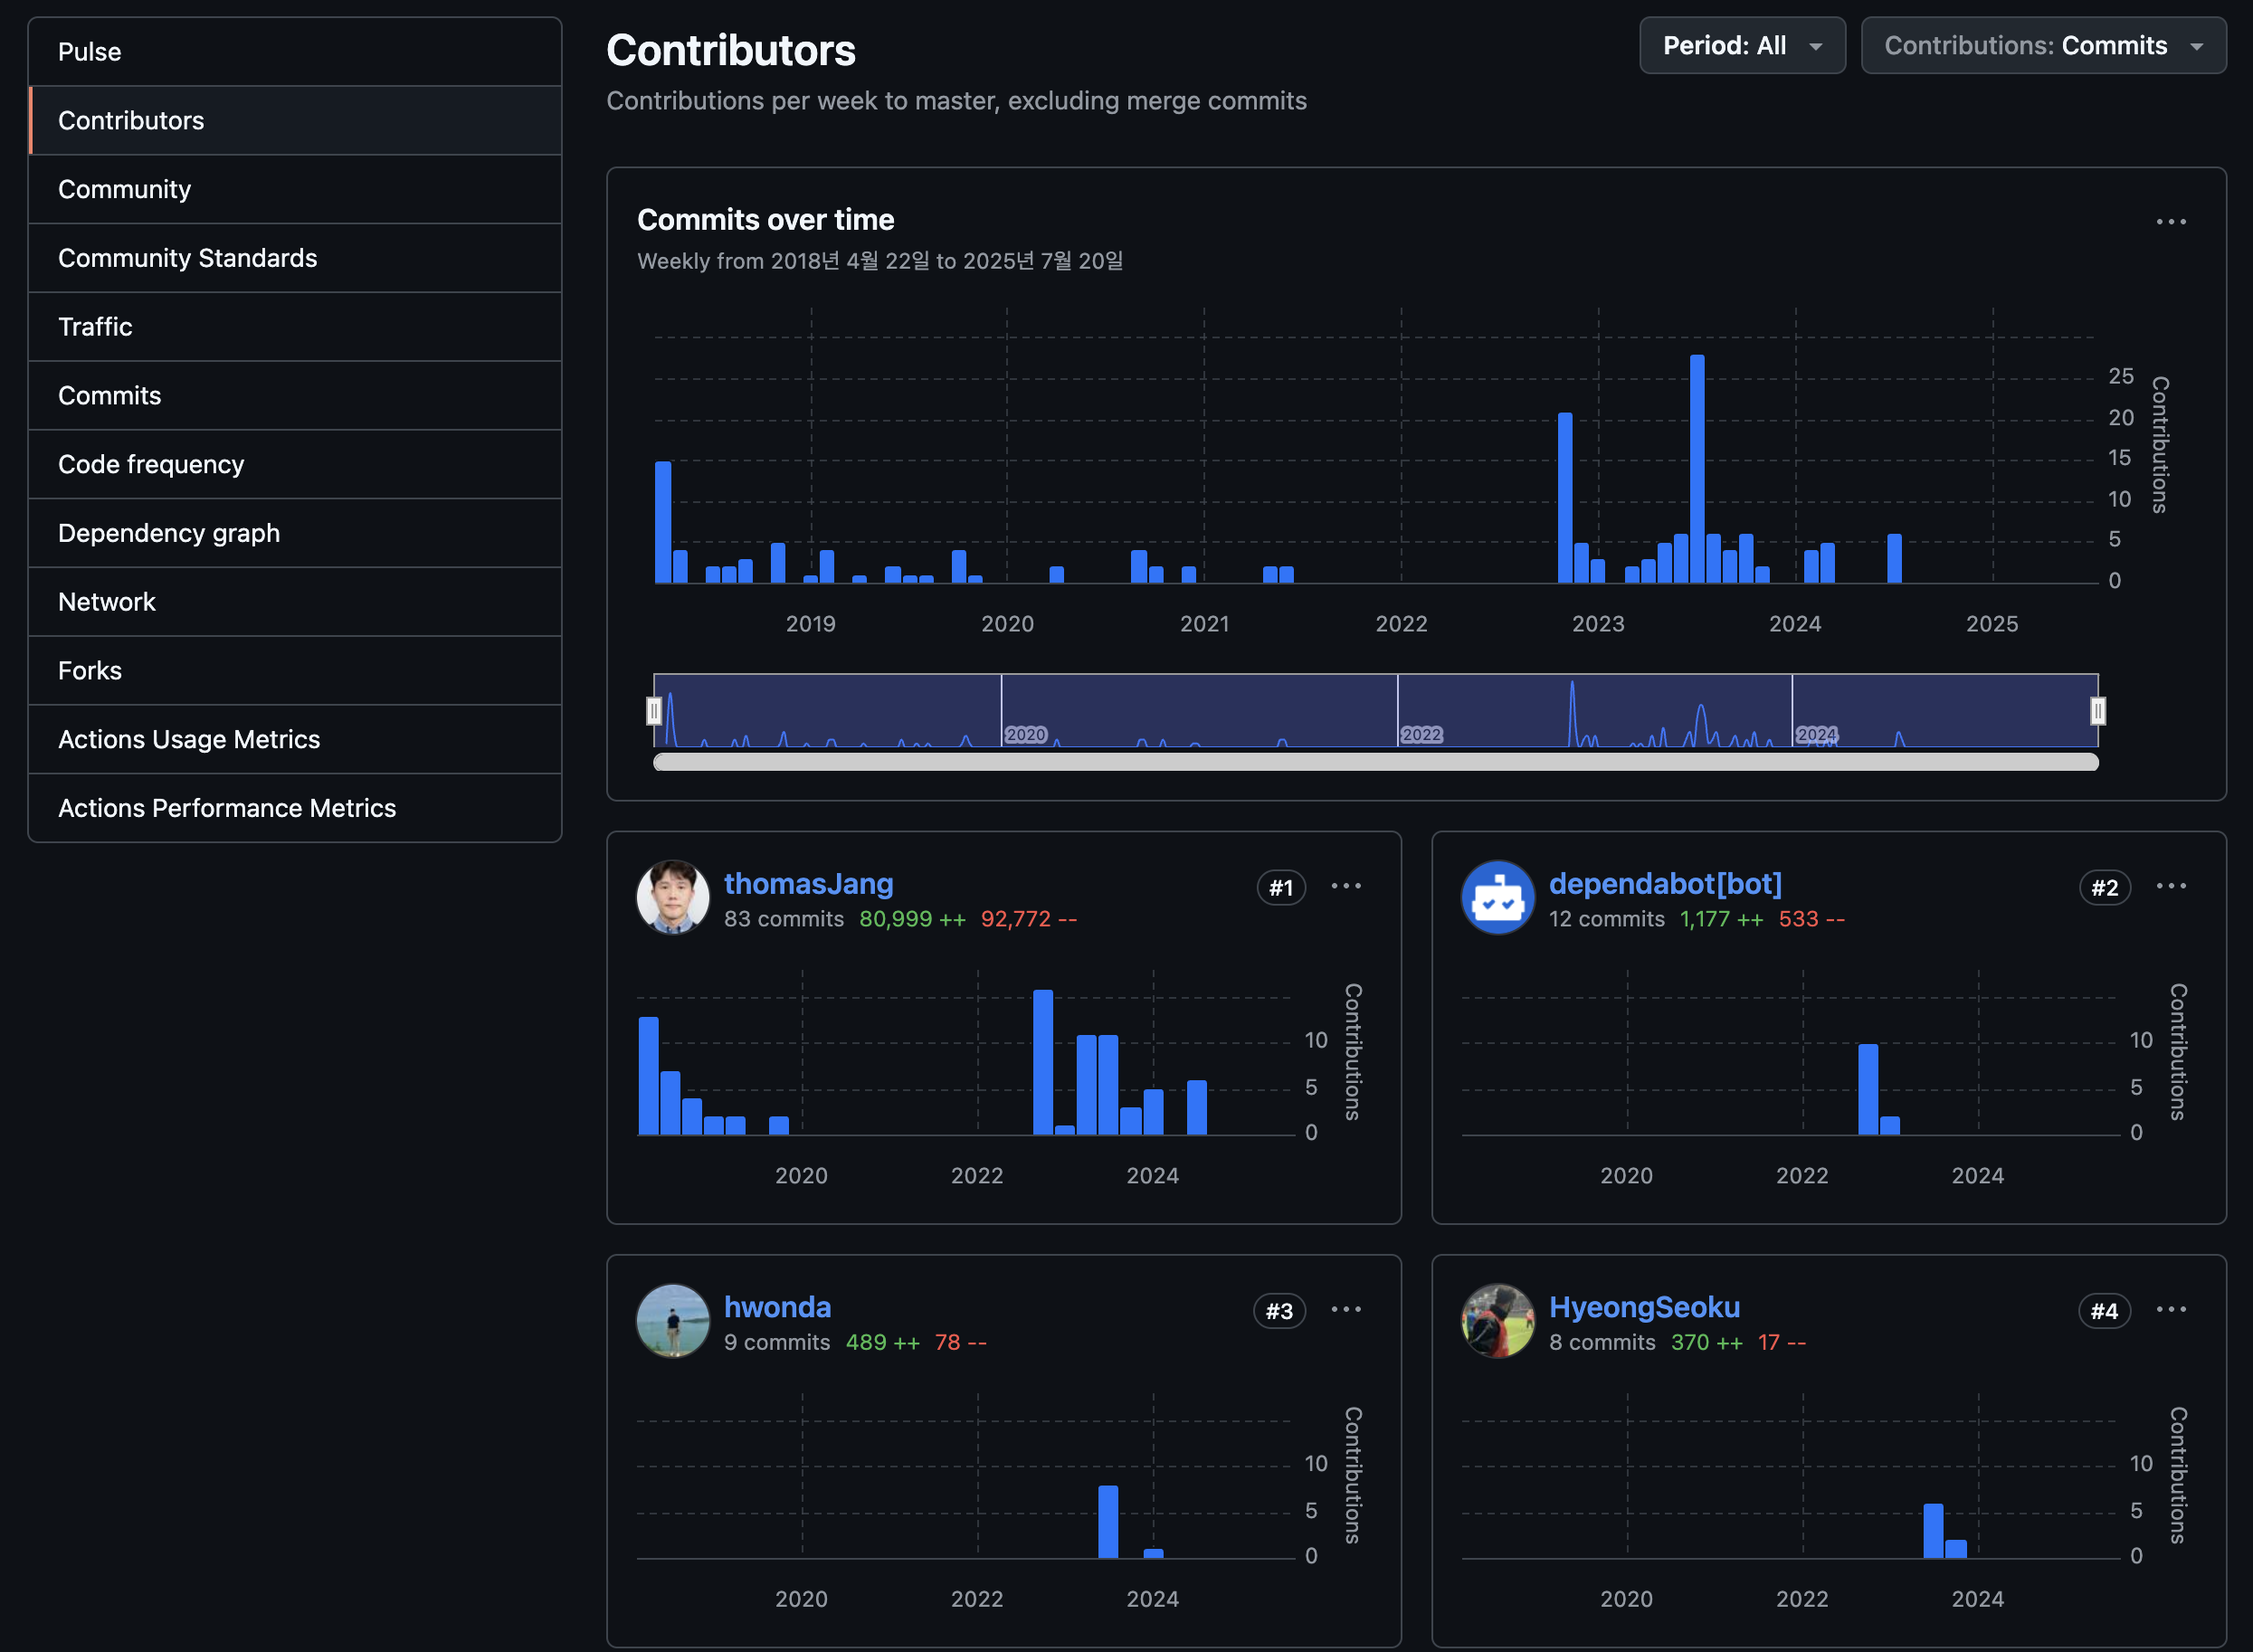Open dependabot card three-dot menu

(x=2170, y=886)
